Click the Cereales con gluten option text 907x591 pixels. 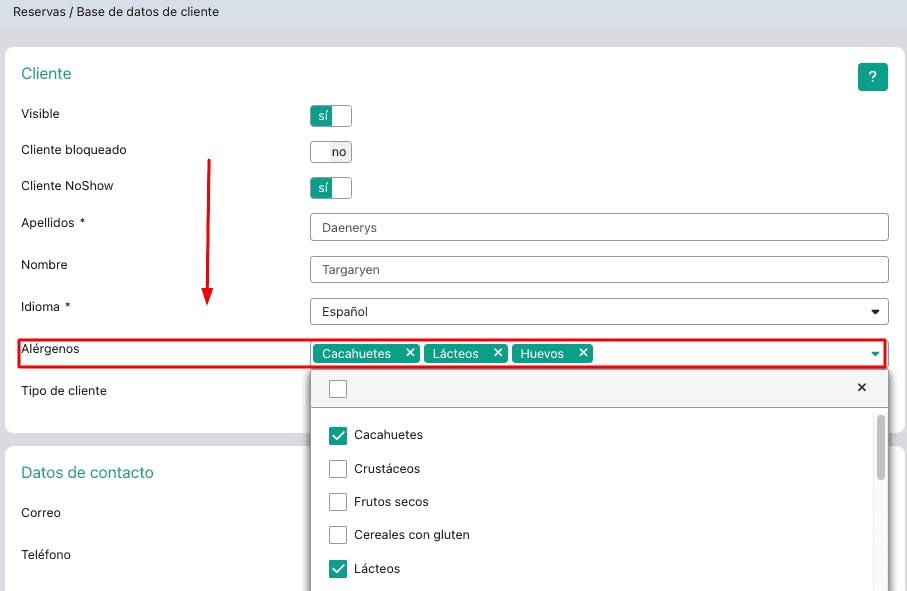[x=412, y=535]
